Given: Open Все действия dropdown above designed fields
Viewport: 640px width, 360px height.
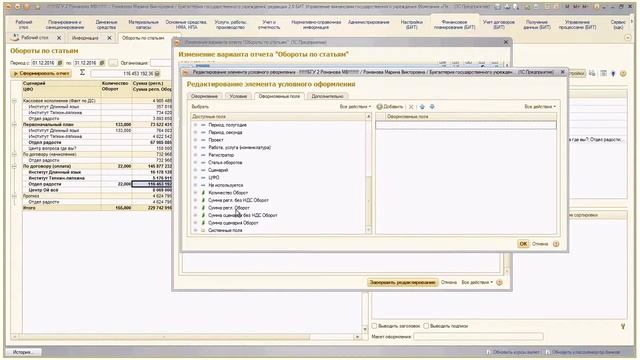Looking at the screenshot, I should (x=540, y=107).
